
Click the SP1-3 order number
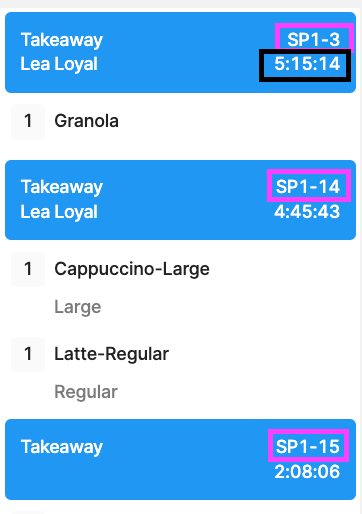pos(313,40)
